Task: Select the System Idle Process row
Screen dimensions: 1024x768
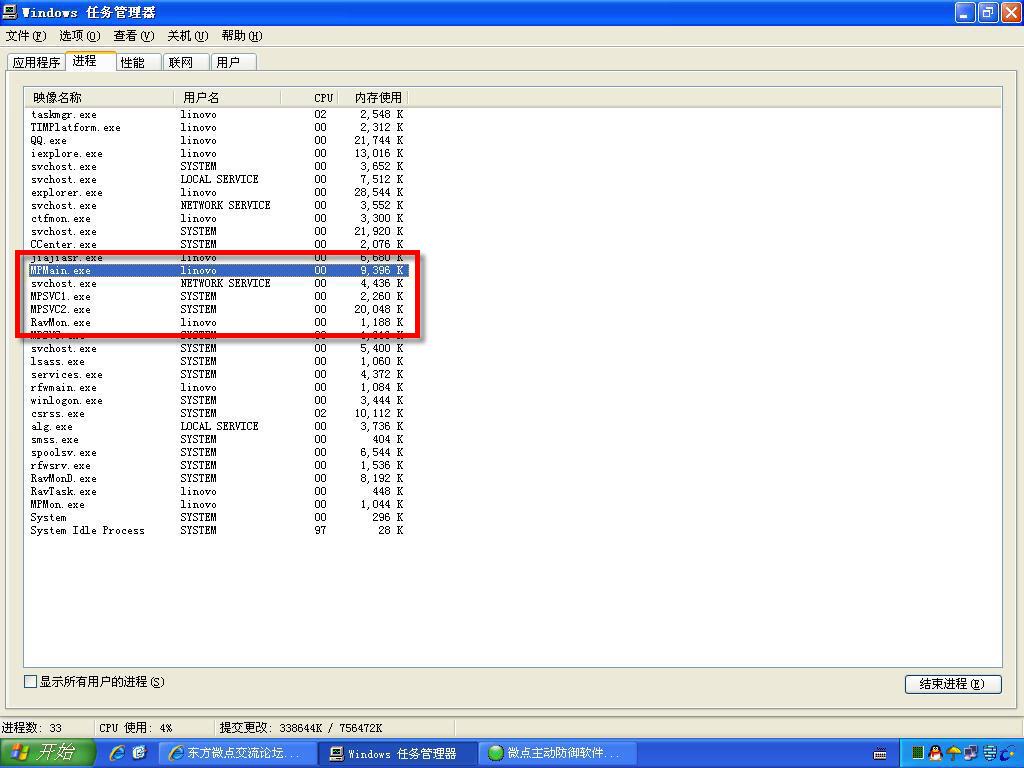Action: click(x=217, y=530)
